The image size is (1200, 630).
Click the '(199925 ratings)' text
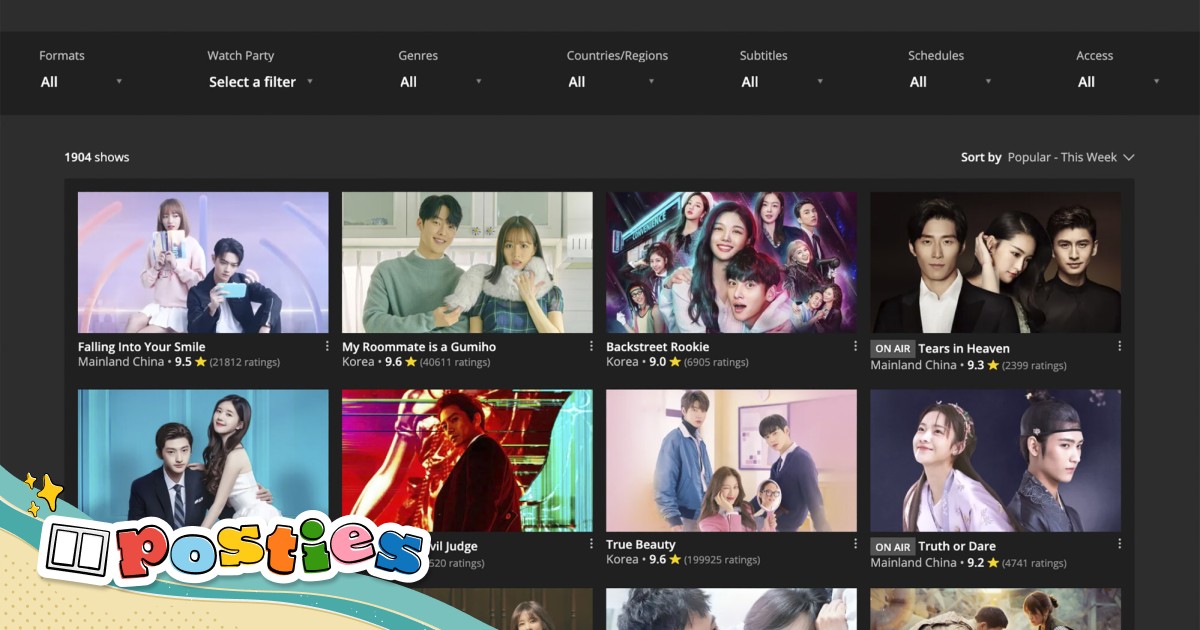click(x=722, y=561)
